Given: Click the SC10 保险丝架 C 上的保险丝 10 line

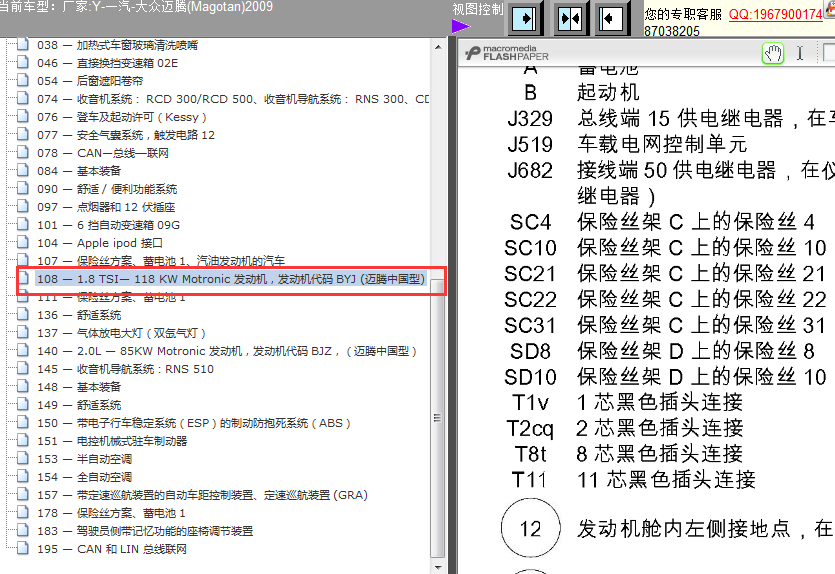Looking at the screenshot, I should point(665,248).
